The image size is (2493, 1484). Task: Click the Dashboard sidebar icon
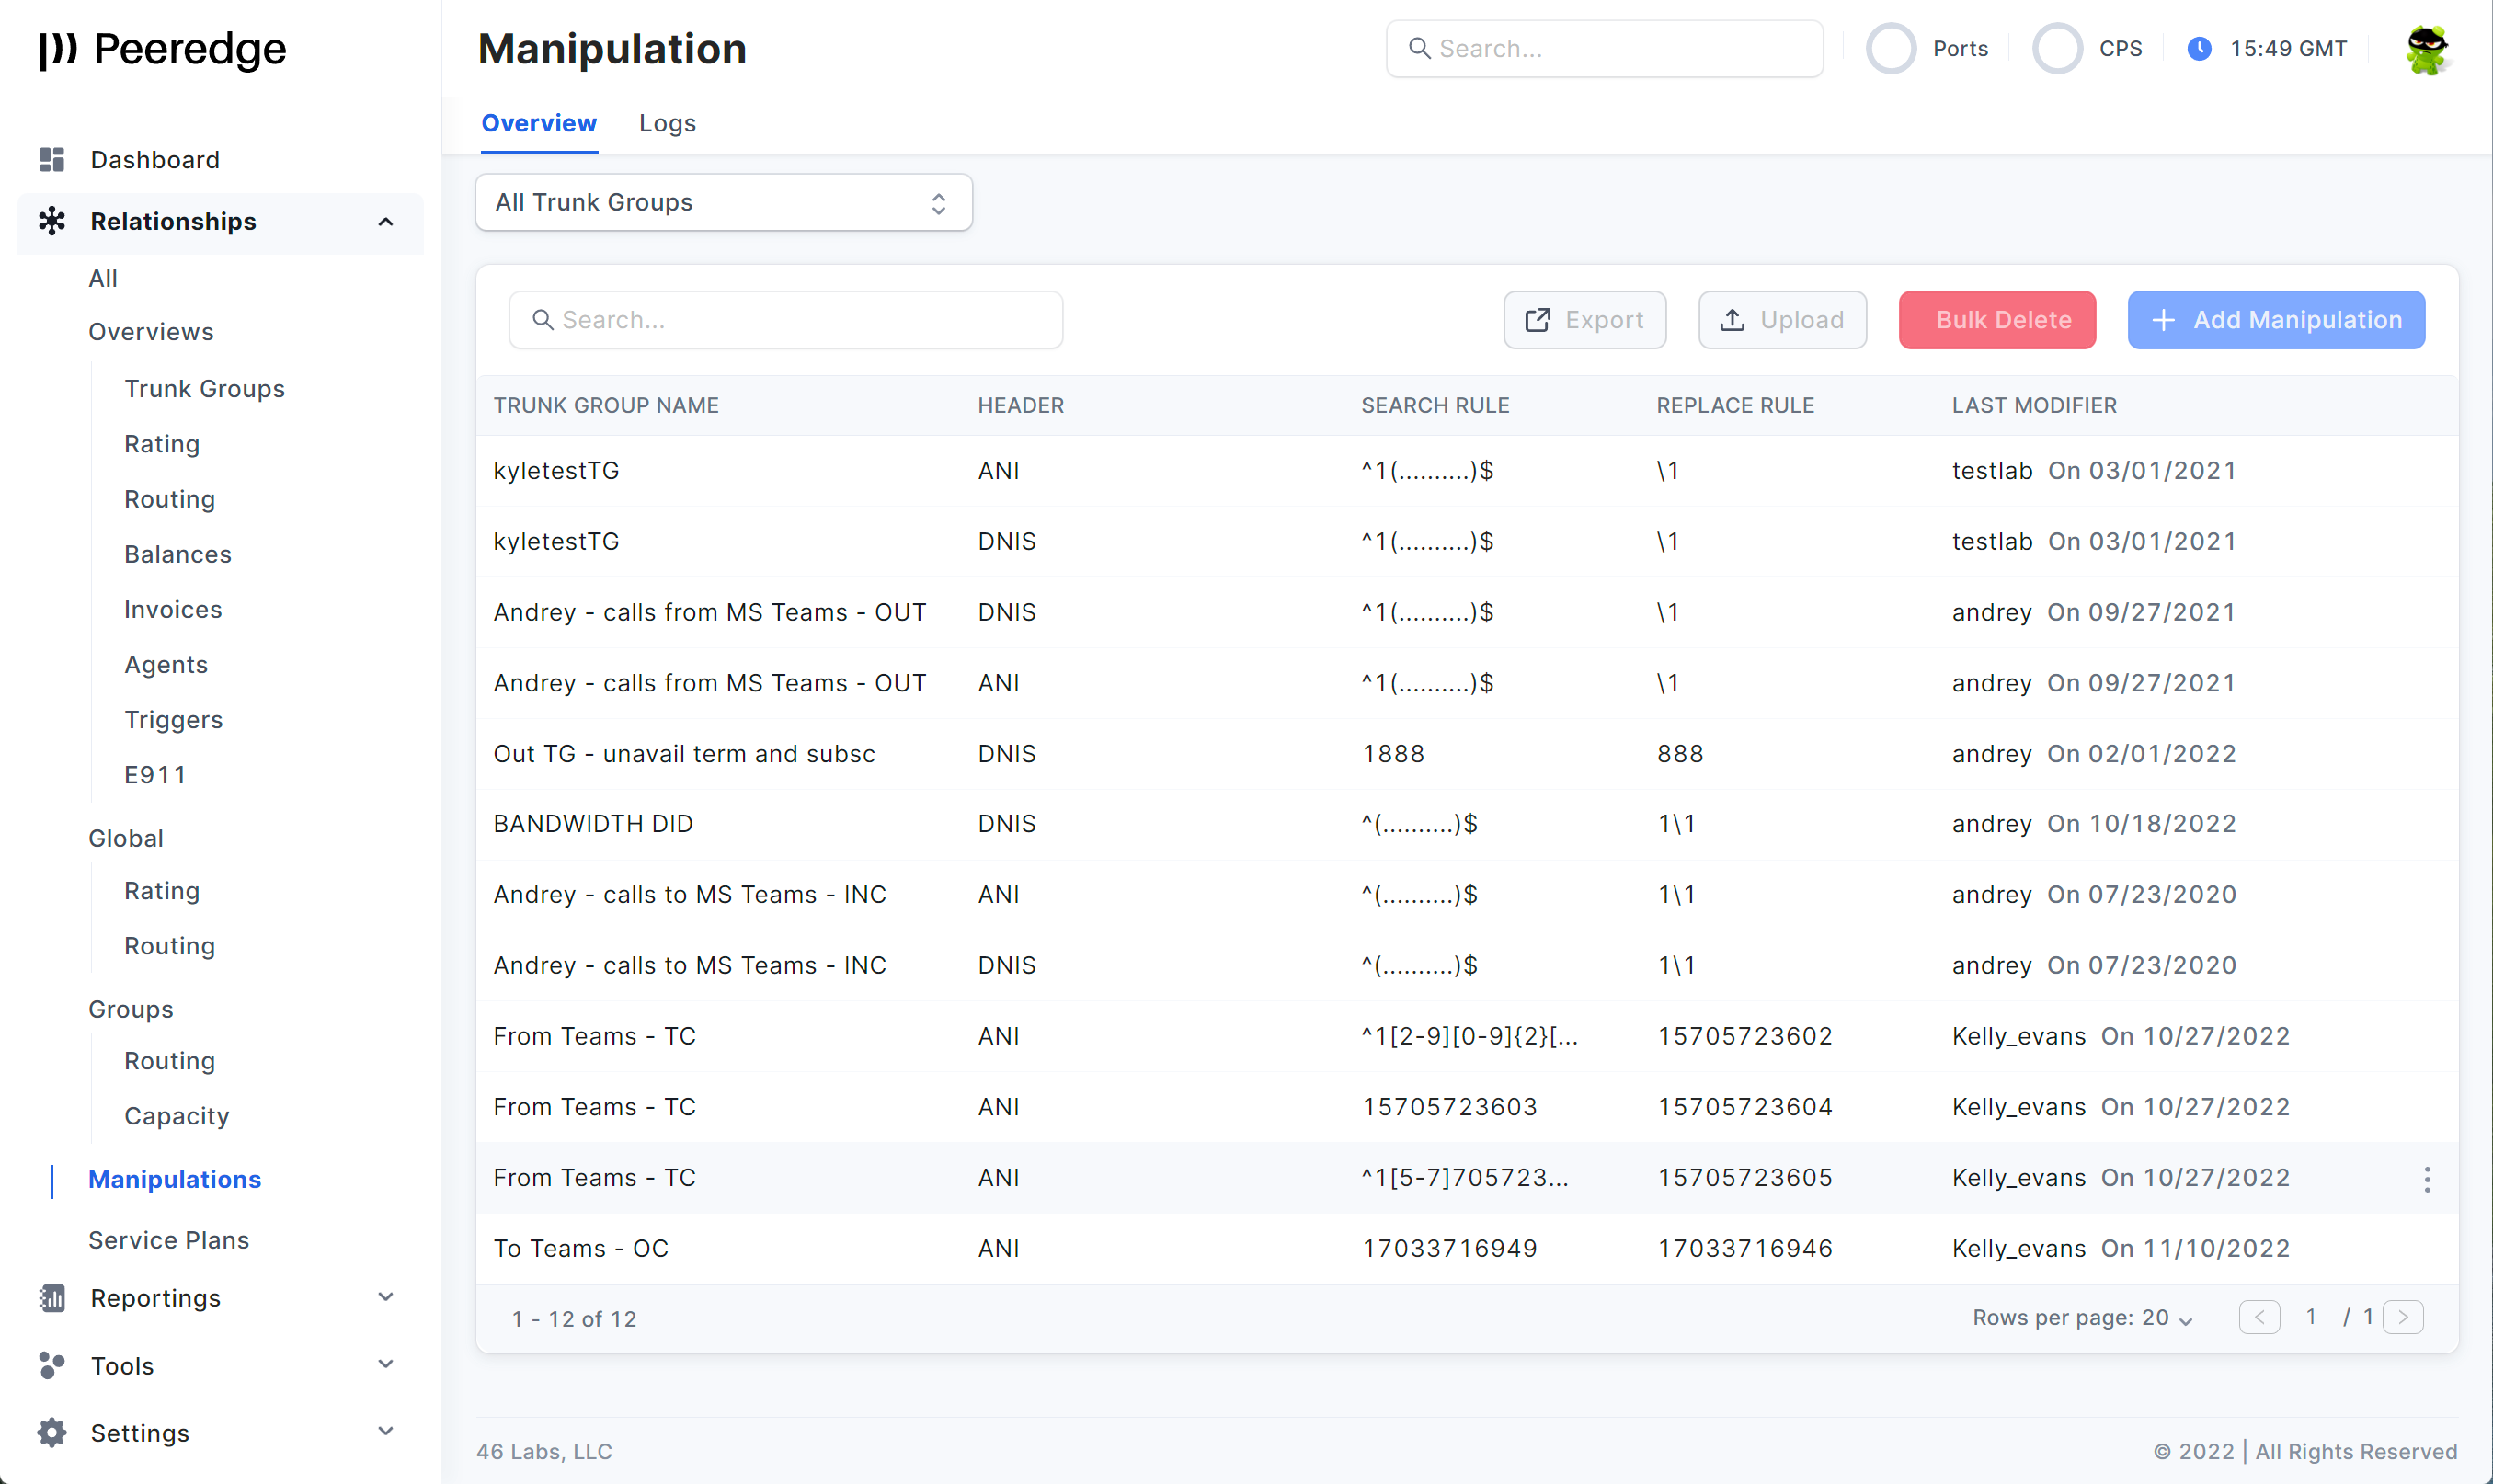pyautogui.click(x=52, y=160)
